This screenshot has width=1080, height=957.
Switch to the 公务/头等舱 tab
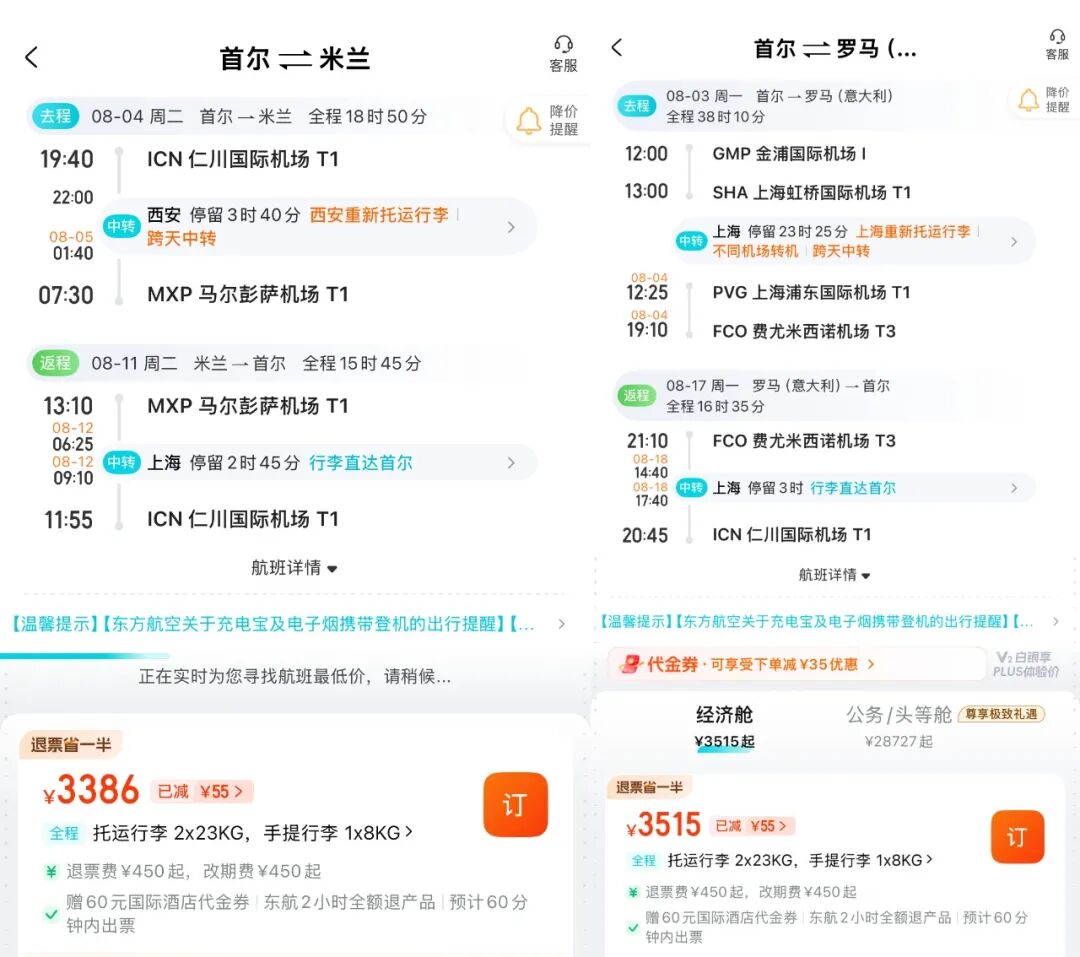tap(898, 726)
